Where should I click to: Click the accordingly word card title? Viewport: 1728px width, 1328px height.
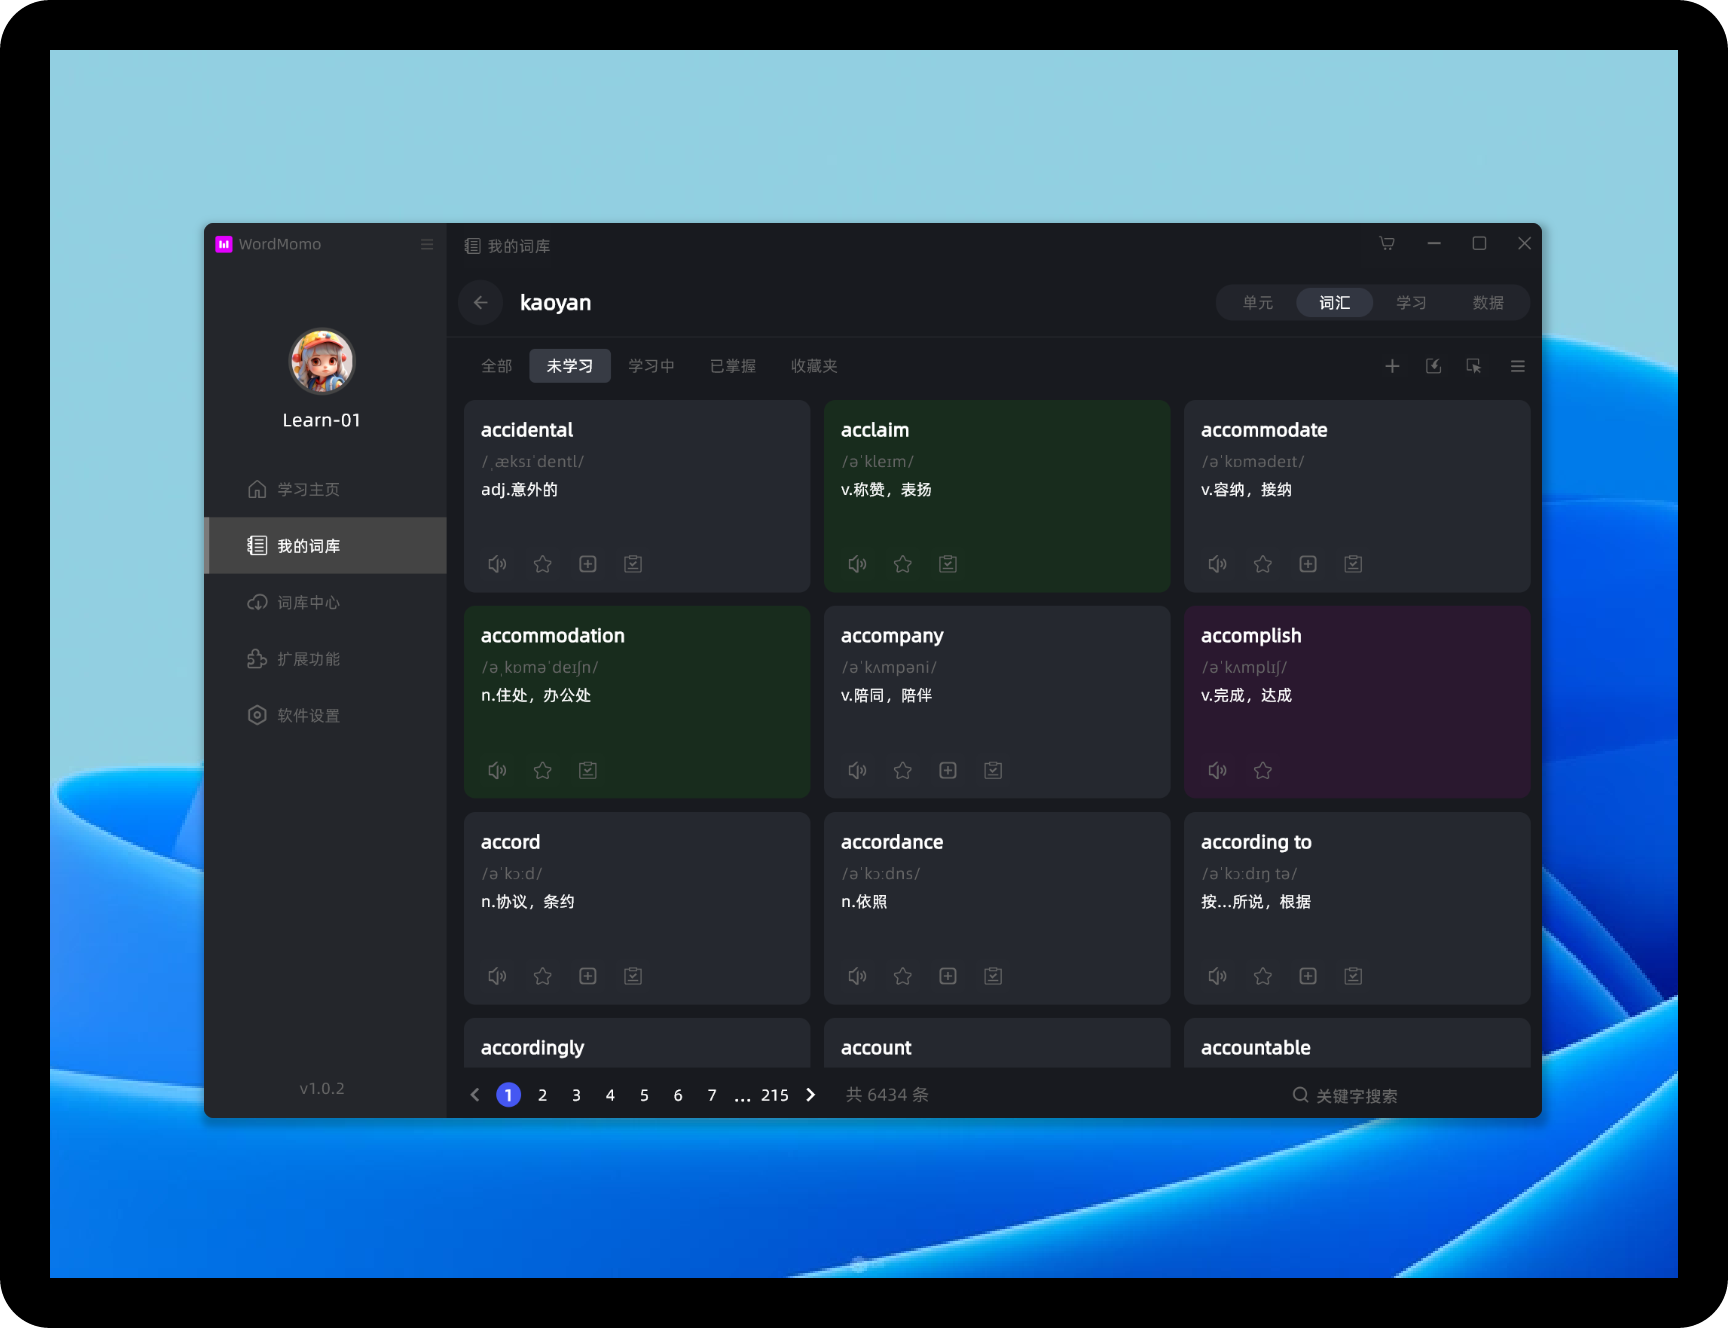(x=532, y=1047)
